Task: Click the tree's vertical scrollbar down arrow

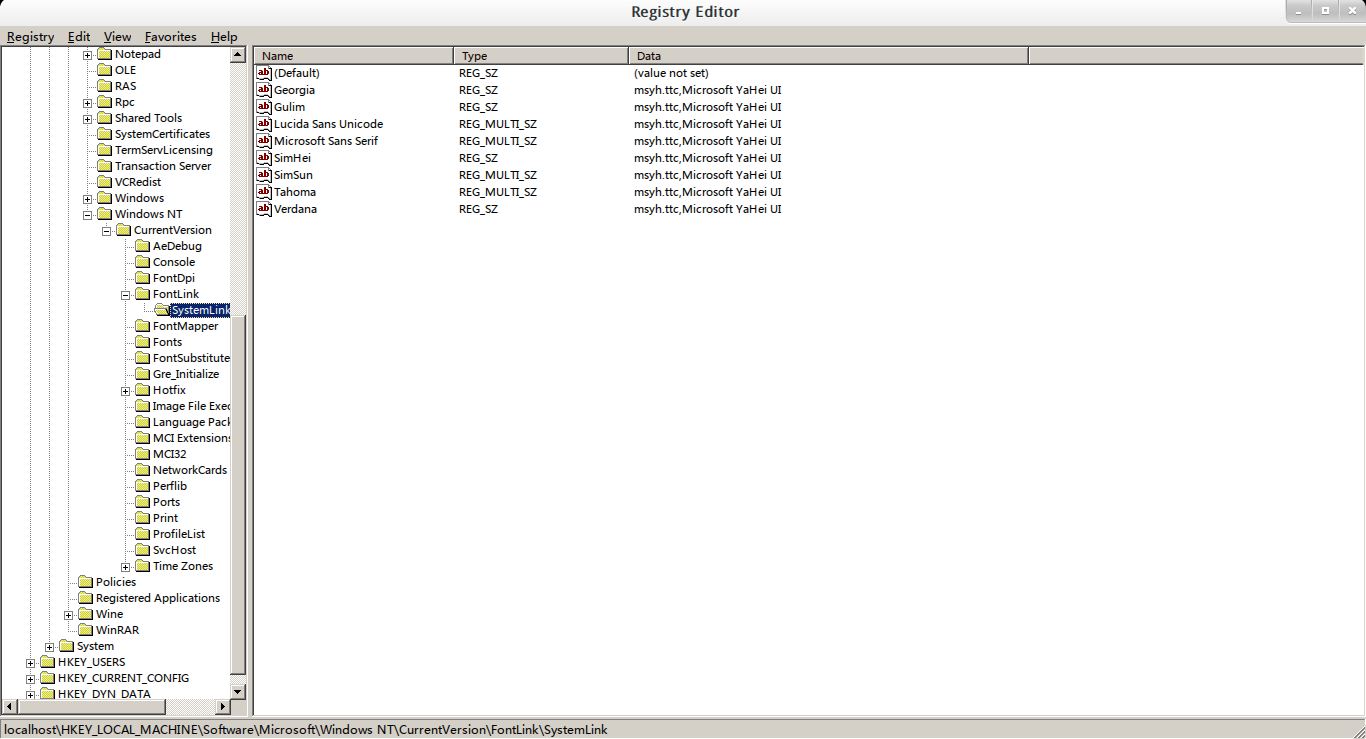Action: [237, 691]
